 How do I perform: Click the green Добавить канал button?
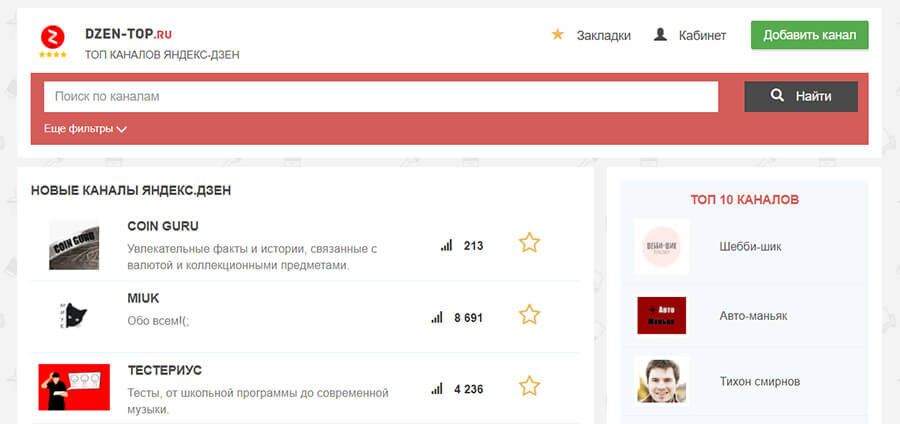pos(809,35)
